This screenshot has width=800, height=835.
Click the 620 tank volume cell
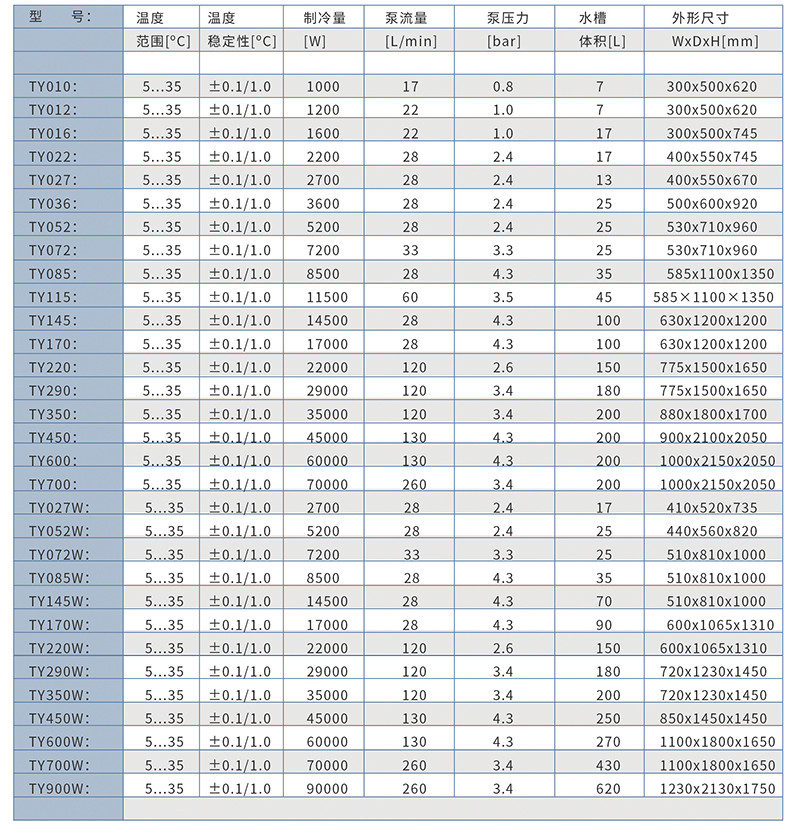click(608, 789)
